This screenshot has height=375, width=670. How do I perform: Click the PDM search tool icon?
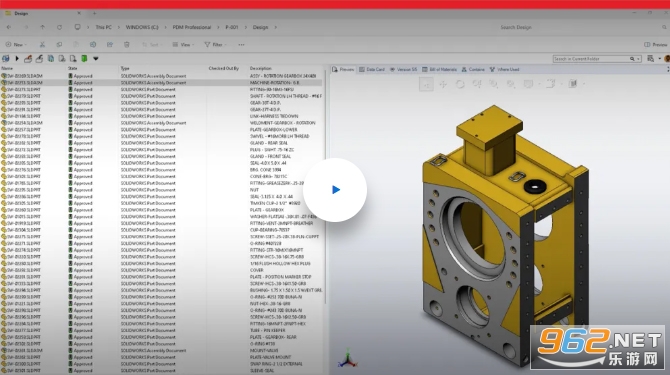pyautogui.click(x=650, y=59)
